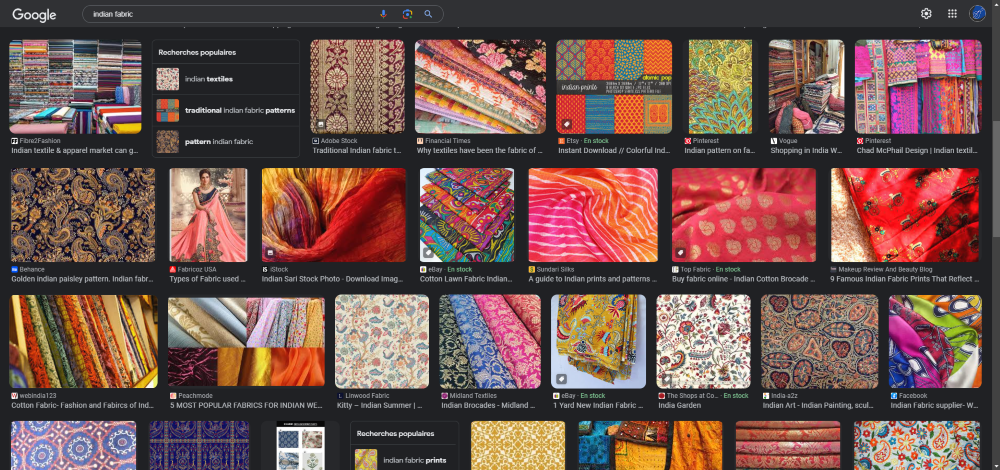Open 'A guide to Indian prints and patterns' link
Image resolution: width=1000 pixels, height=470 pixels.
(x=592, y=279)
